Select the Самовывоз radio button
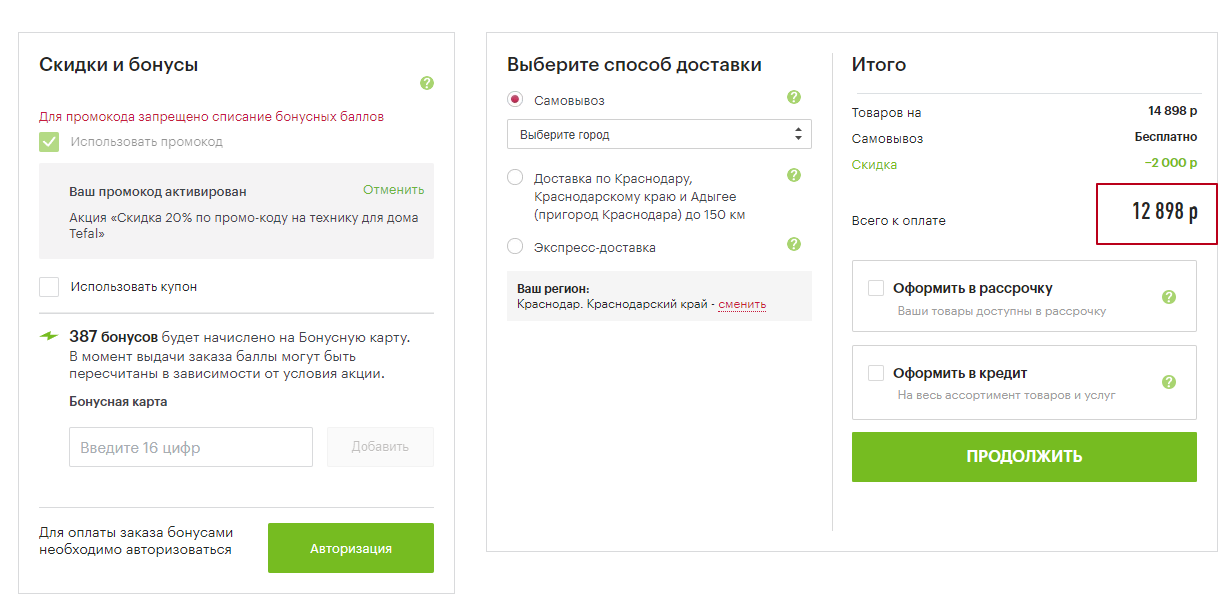Image resolution: width=1231 pixels, height=611 pixels. click(x=515, y=100)
